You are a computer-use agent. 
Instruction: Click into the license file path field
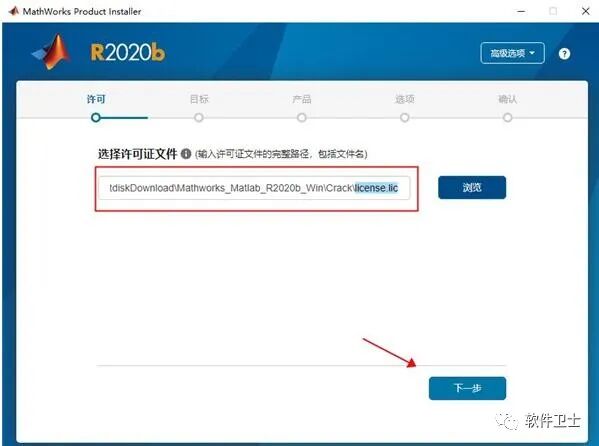[x=254, y=188]
